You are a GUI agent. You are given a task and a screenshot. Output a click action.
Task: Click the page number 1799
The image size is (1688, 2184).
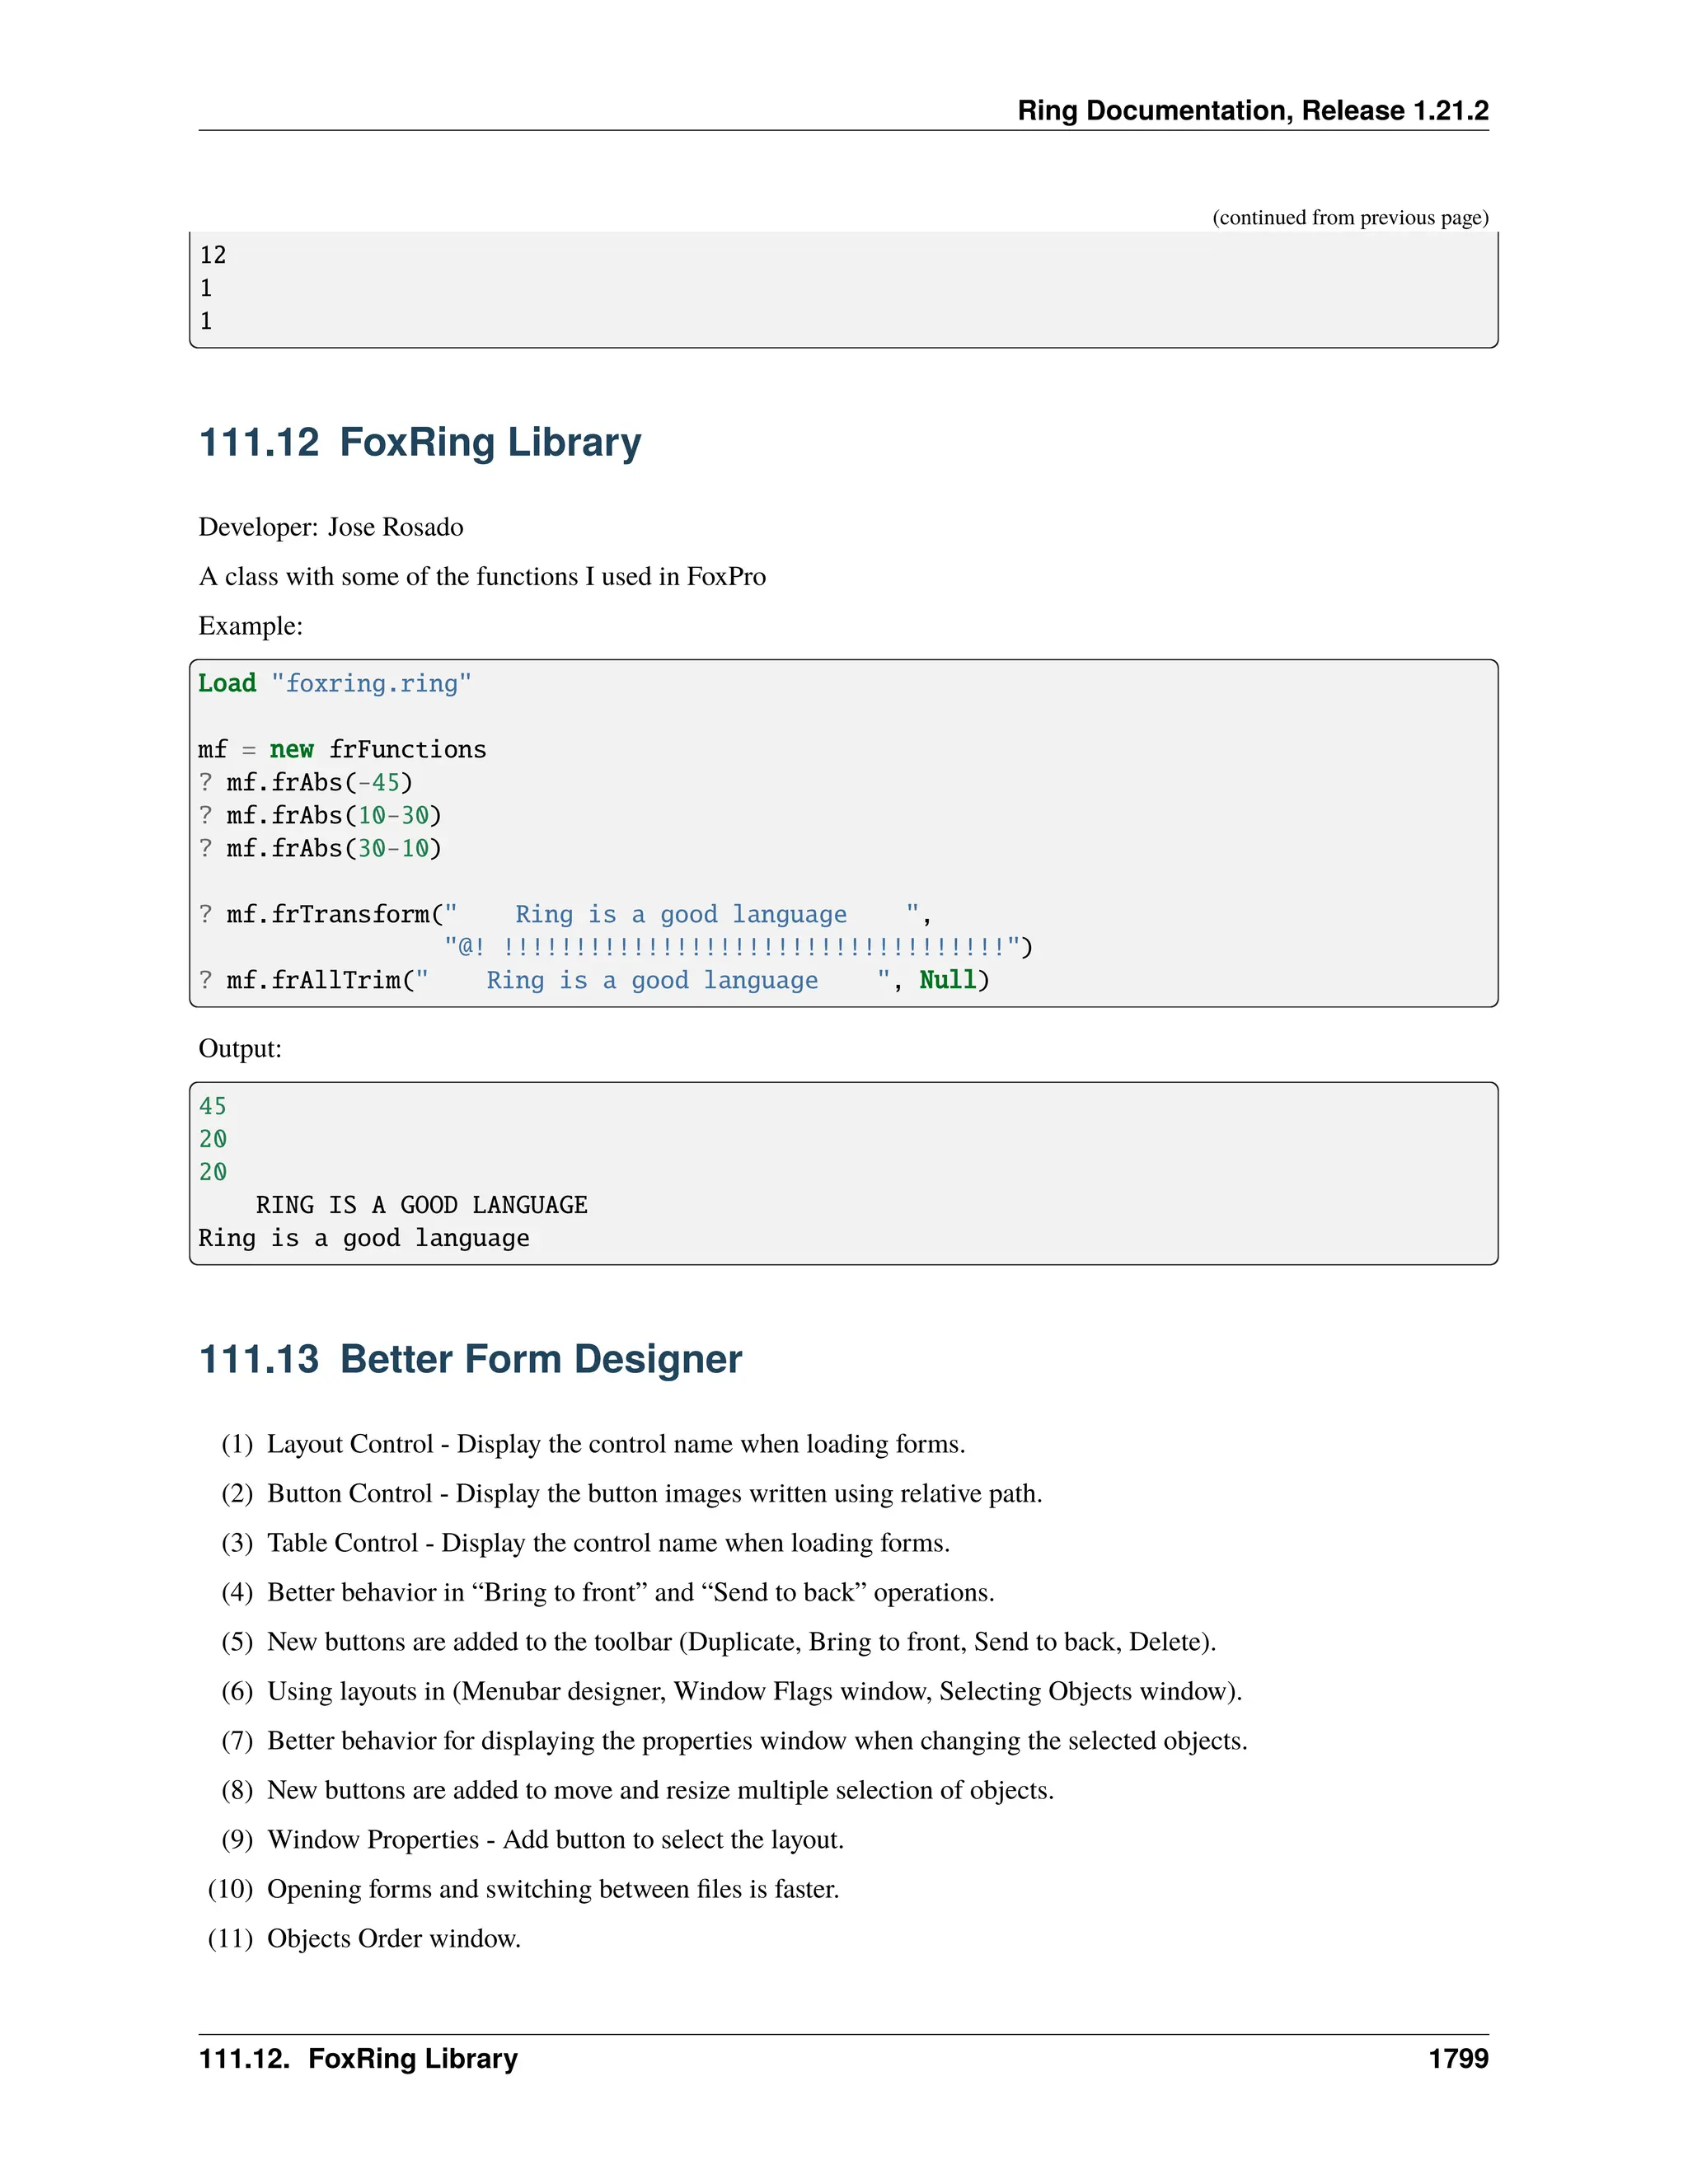tap(1458, 2059)
